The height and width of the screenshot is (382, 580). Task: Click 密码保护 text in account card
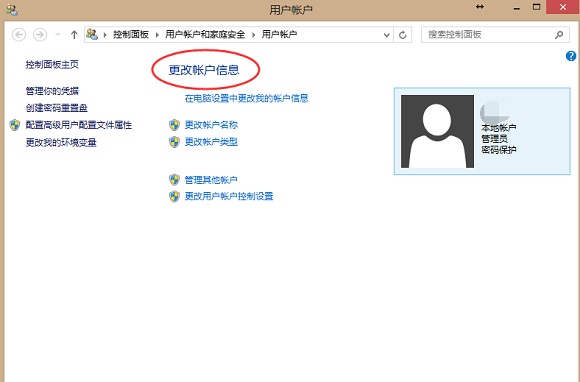click(499, 150)
